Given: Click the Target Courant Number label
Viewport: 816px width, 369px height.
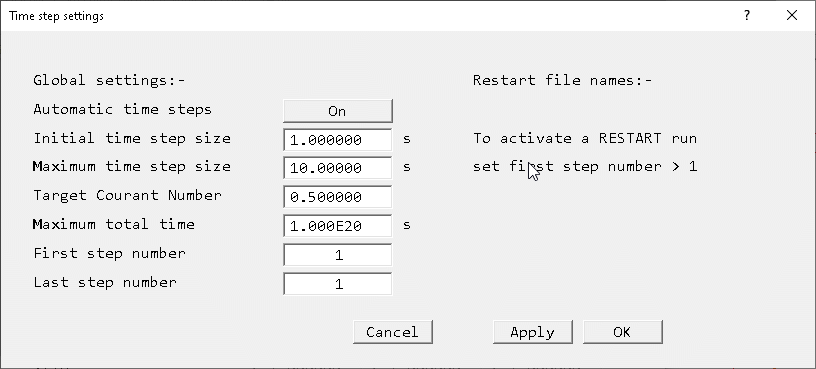Looking at the screenshot, I should 128,196.
